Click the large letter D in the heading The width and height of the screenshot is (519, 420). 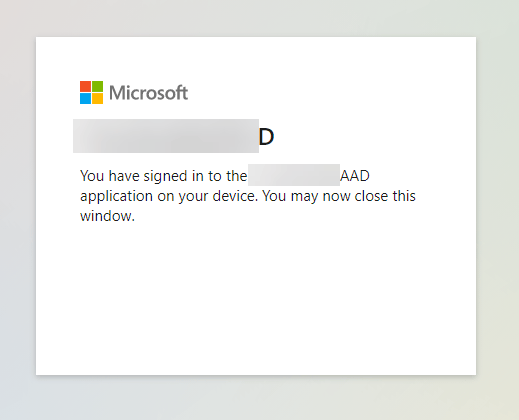click(266, 136)
